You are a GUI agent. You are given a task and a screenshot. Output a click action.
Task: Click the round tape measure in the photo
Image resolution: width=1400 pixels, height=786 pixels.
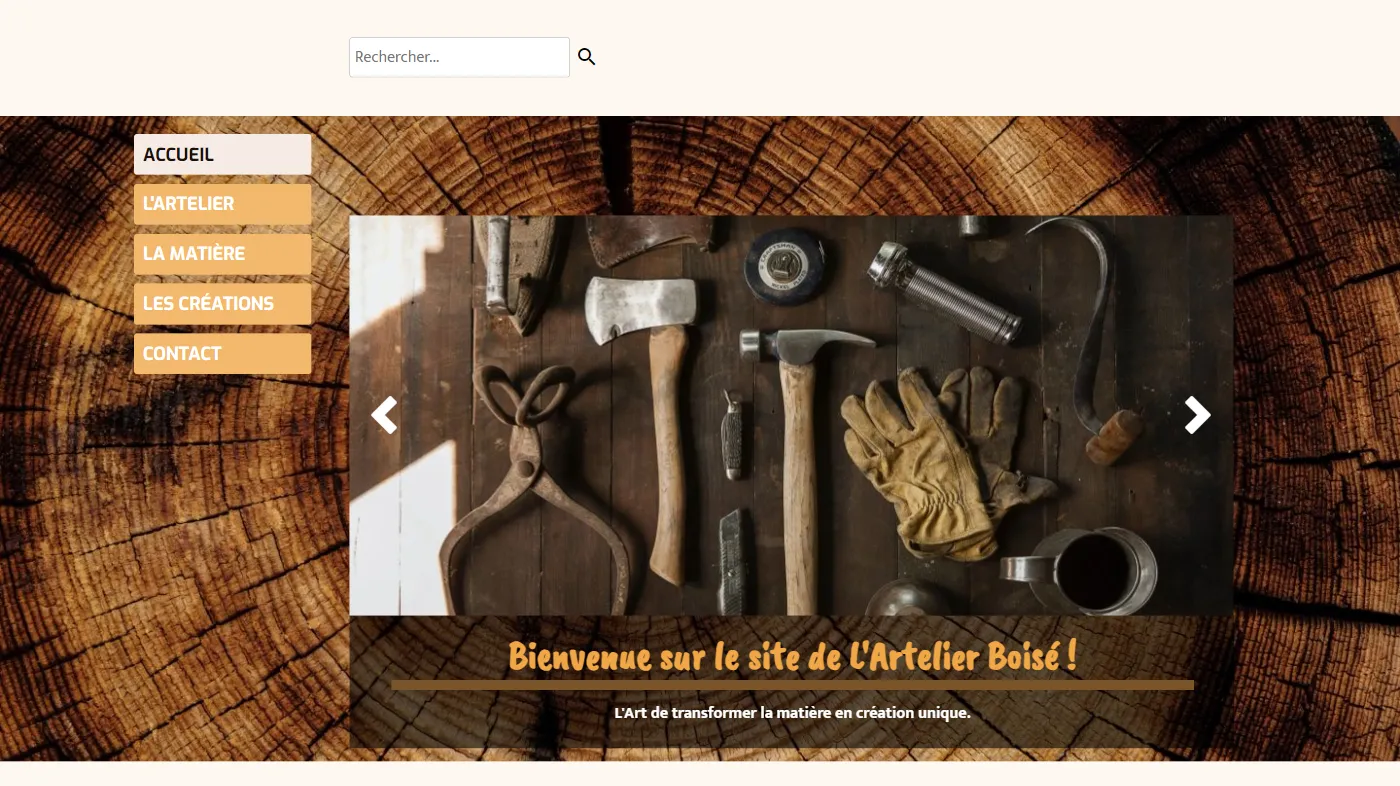785,265
